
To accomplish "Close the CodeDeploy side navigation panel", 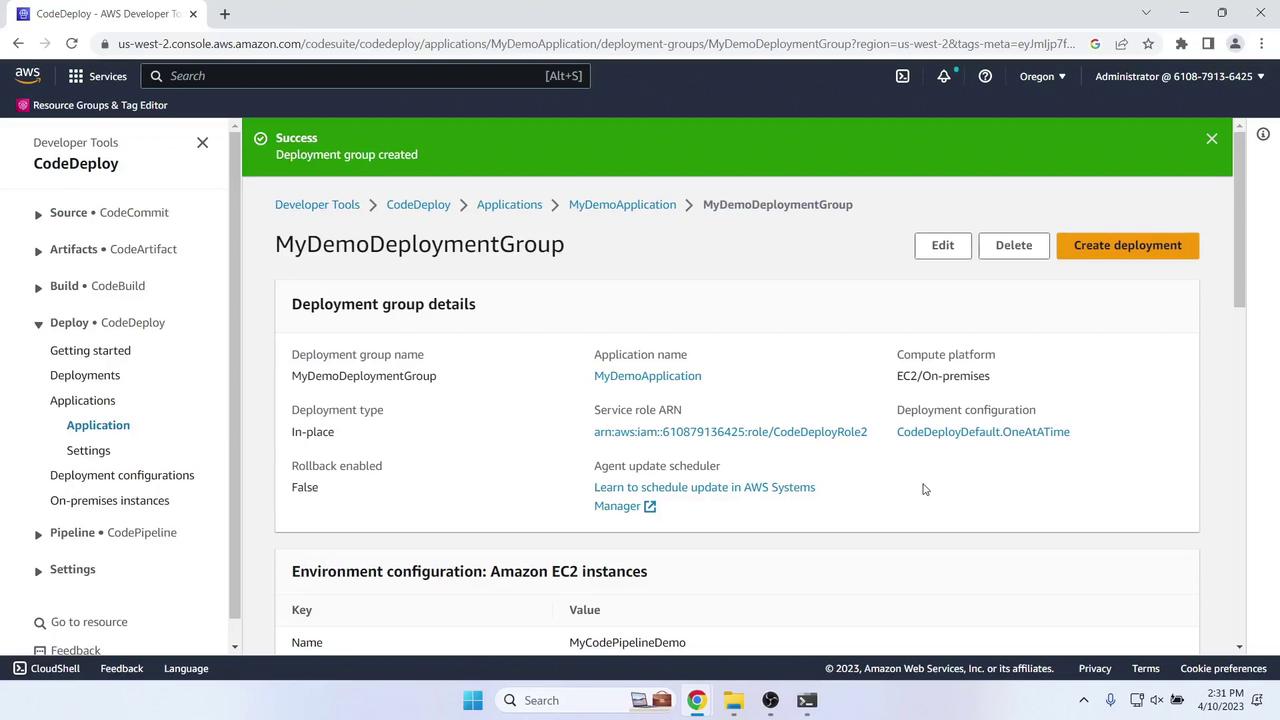I will pos(202,143).
